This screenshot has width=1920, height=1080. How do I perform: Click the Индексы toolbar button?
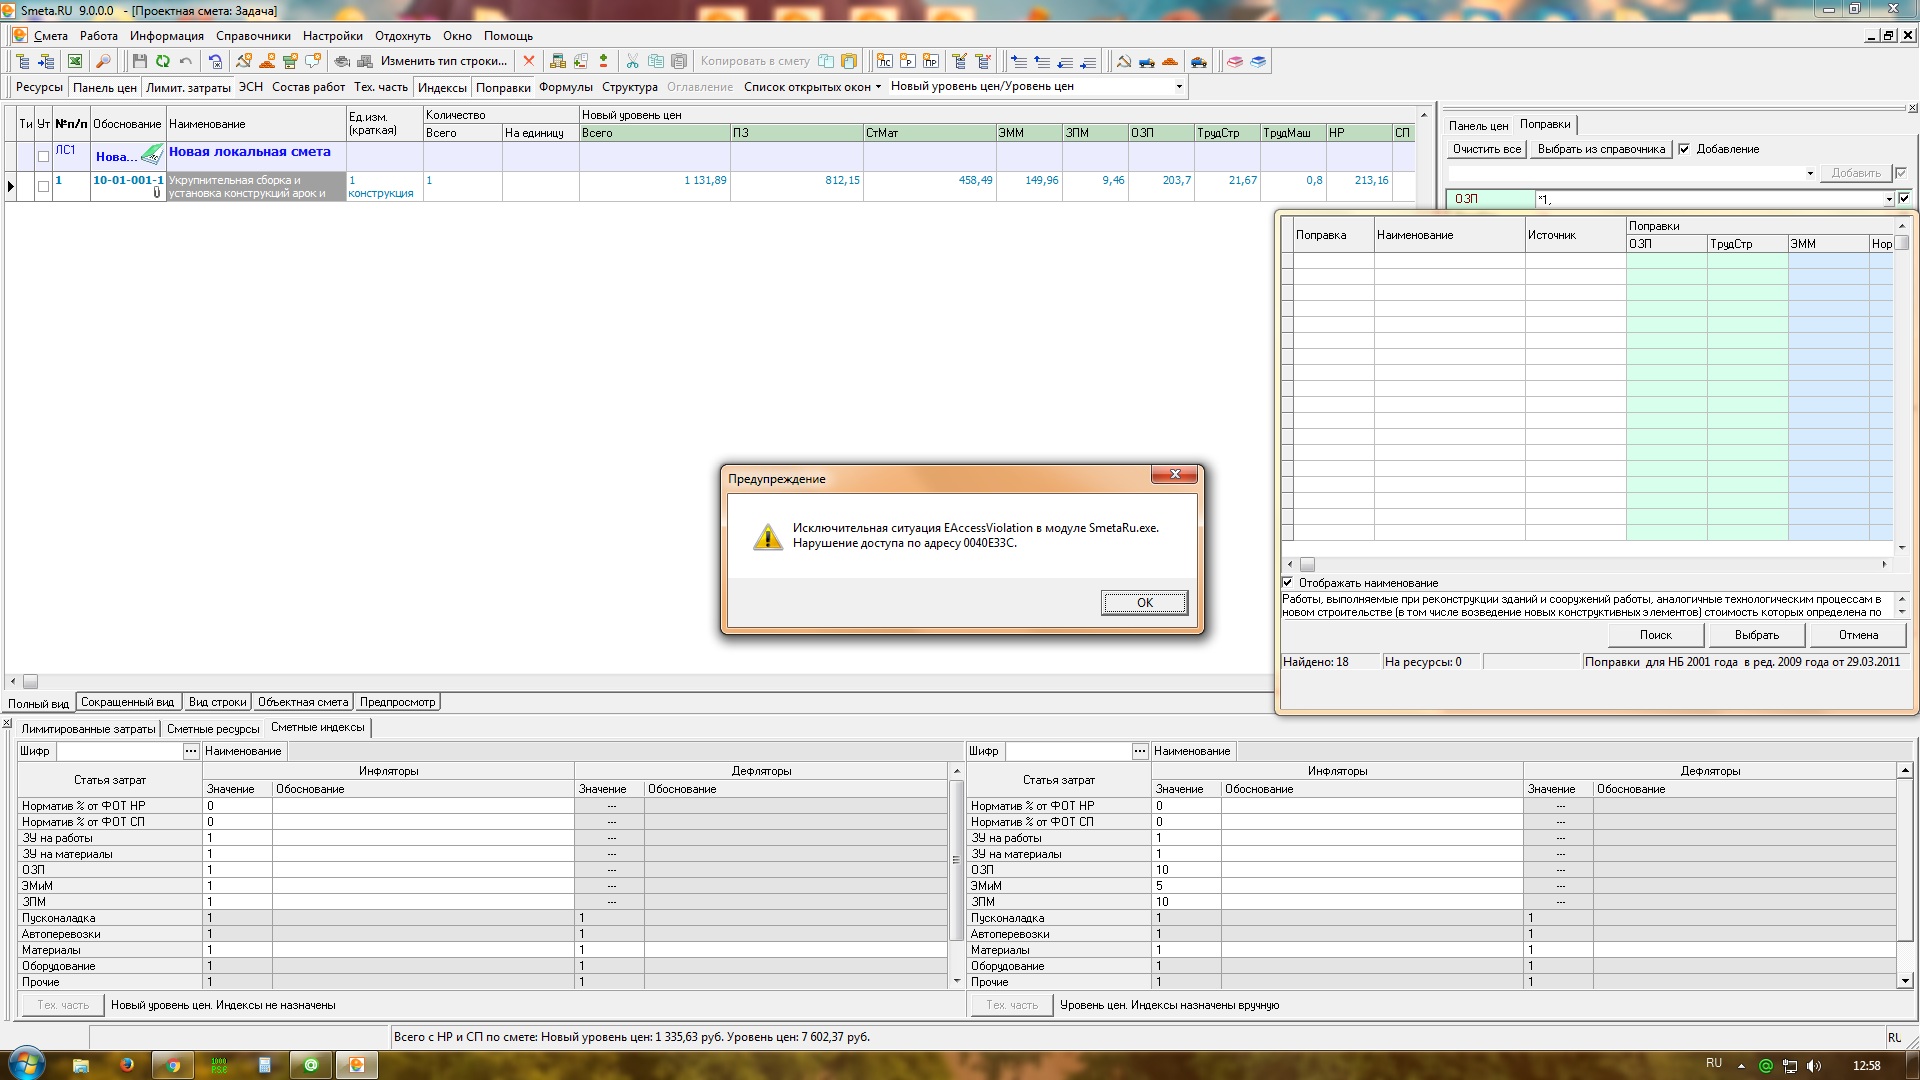coord(442,87)
